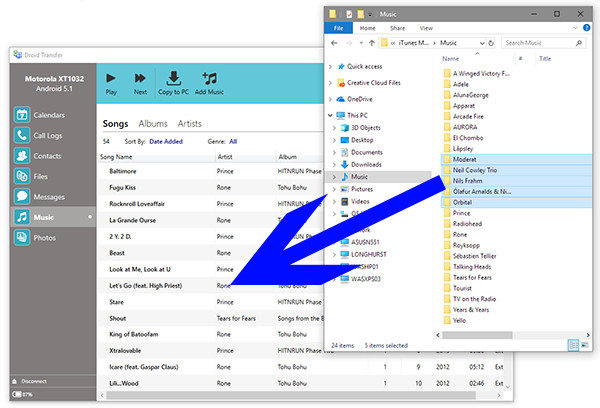Open the Arcade Fire folder
This screenshot has width=600, height=408.
468,116
